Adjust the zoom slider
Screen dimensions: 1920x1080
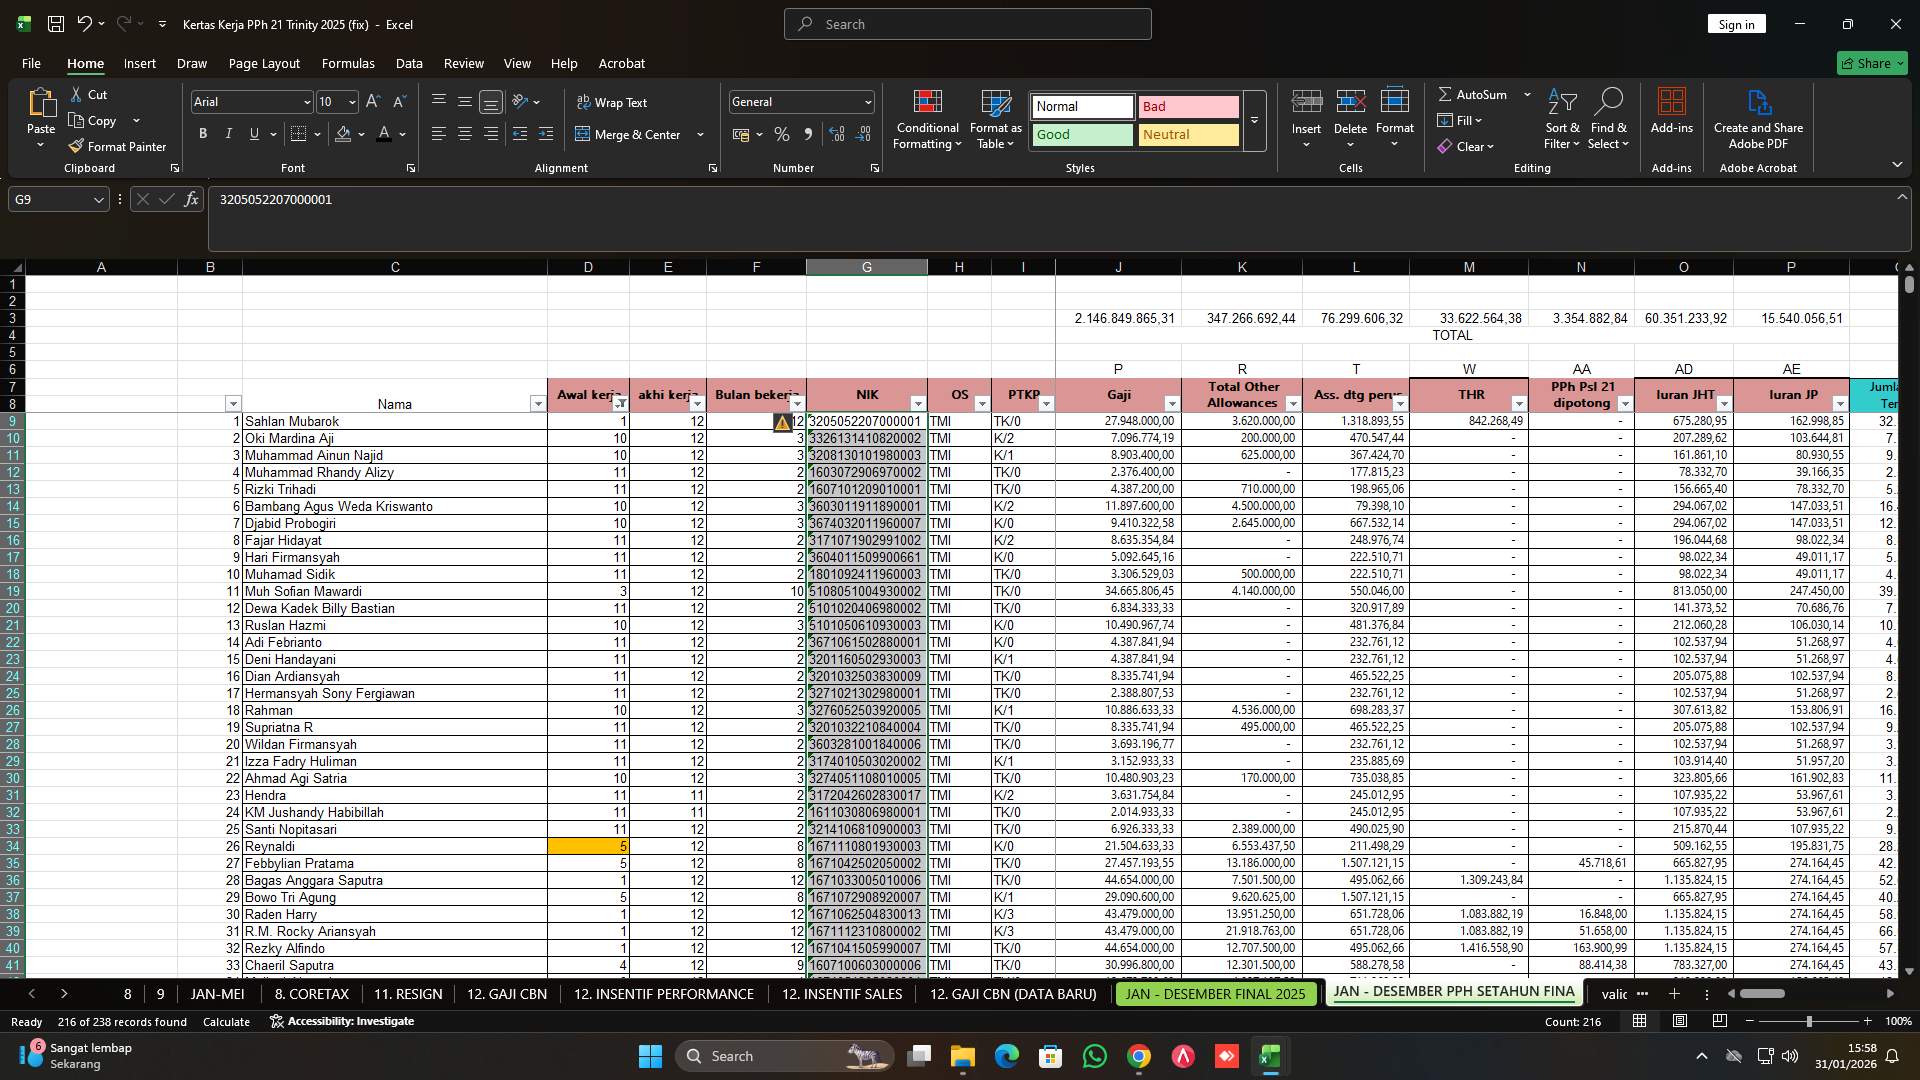(1808, 1021)
